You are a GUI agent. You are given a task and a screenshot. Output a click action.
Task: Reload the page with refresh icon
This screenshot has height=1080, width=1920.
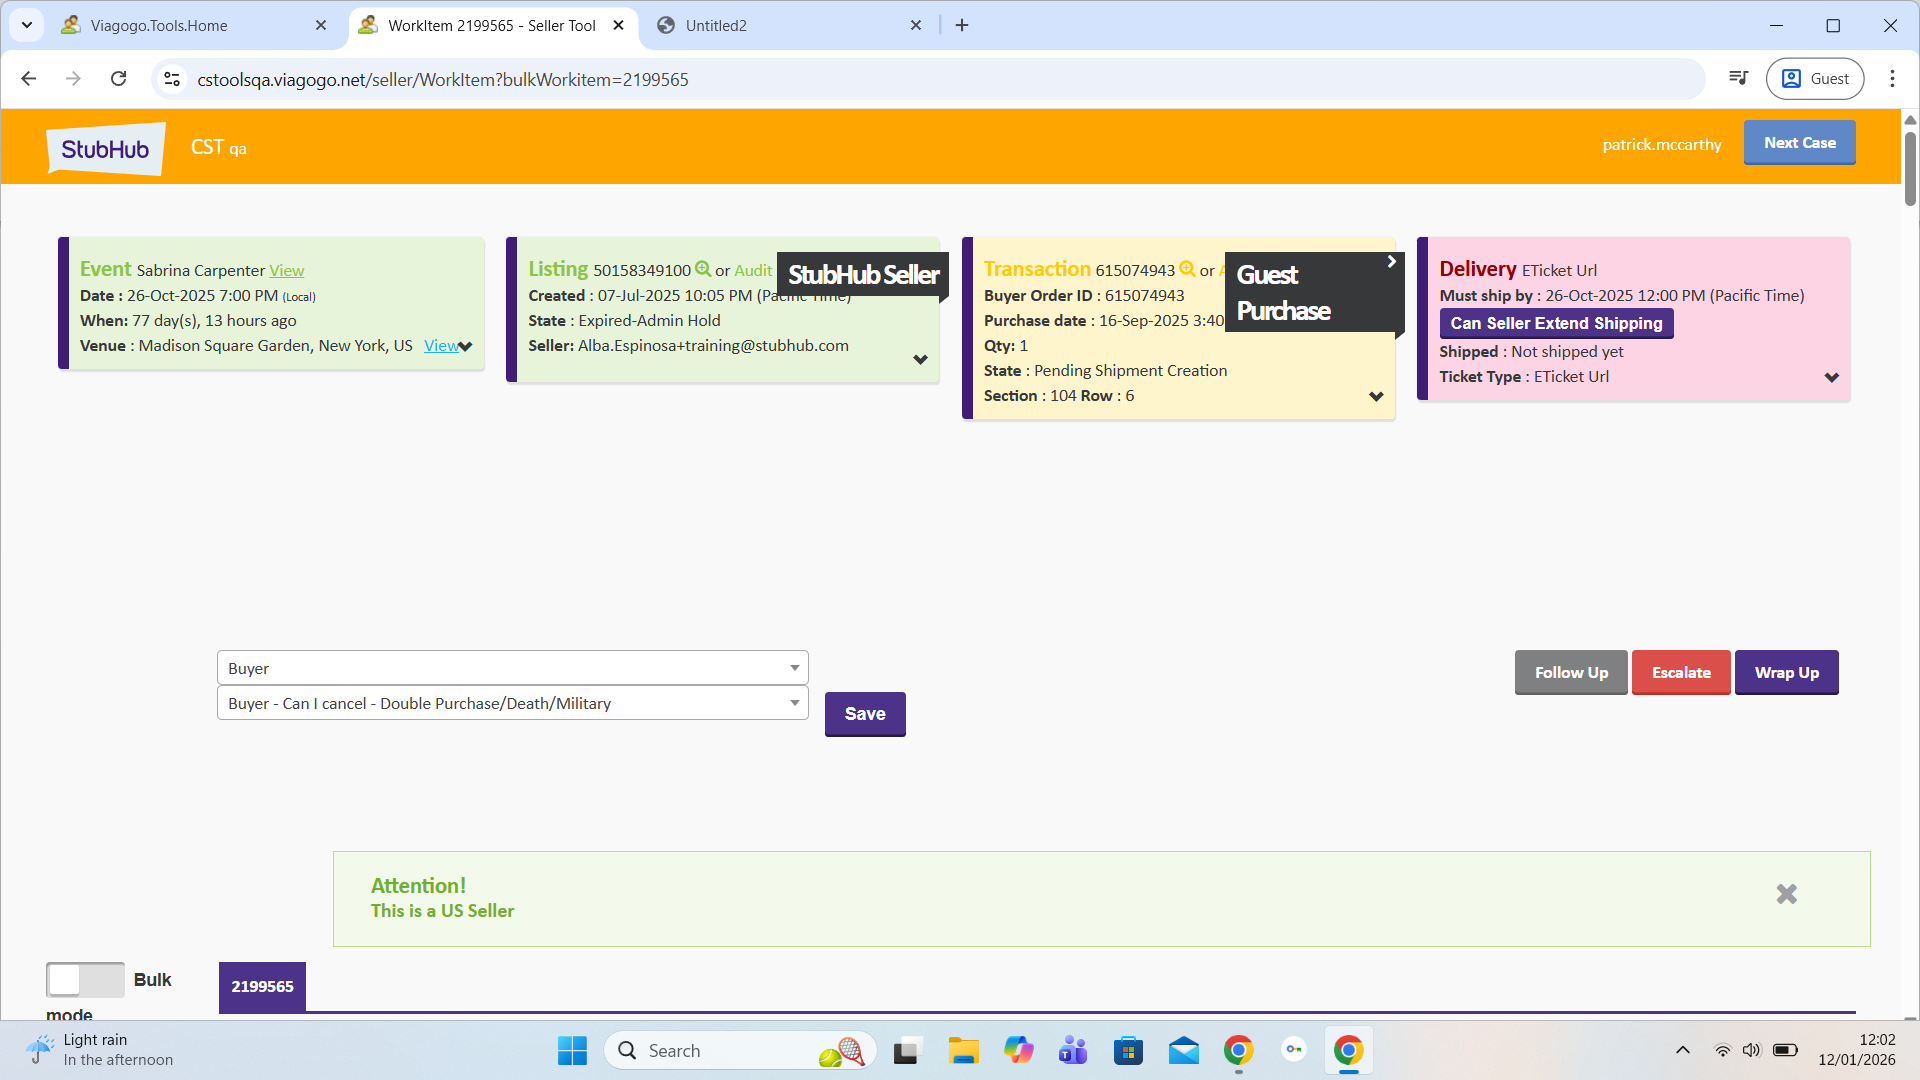[x=118, y=79]
